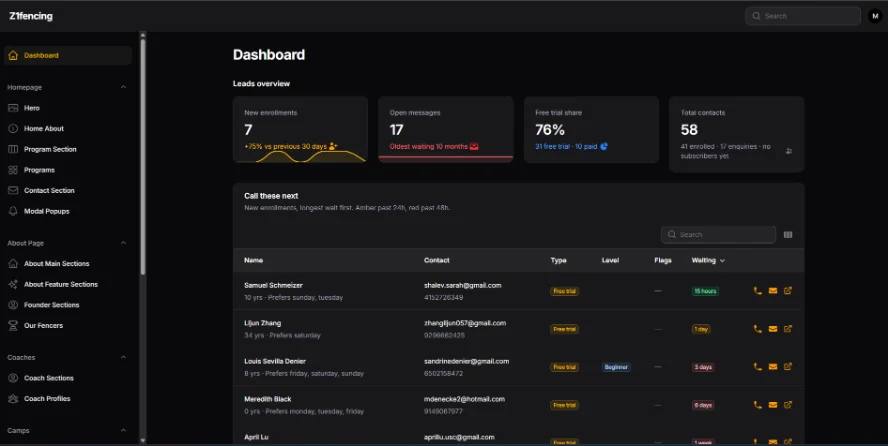The image size is (888, 446).
Task: Open the Free trial share card
Action: (x=591, y=130)
